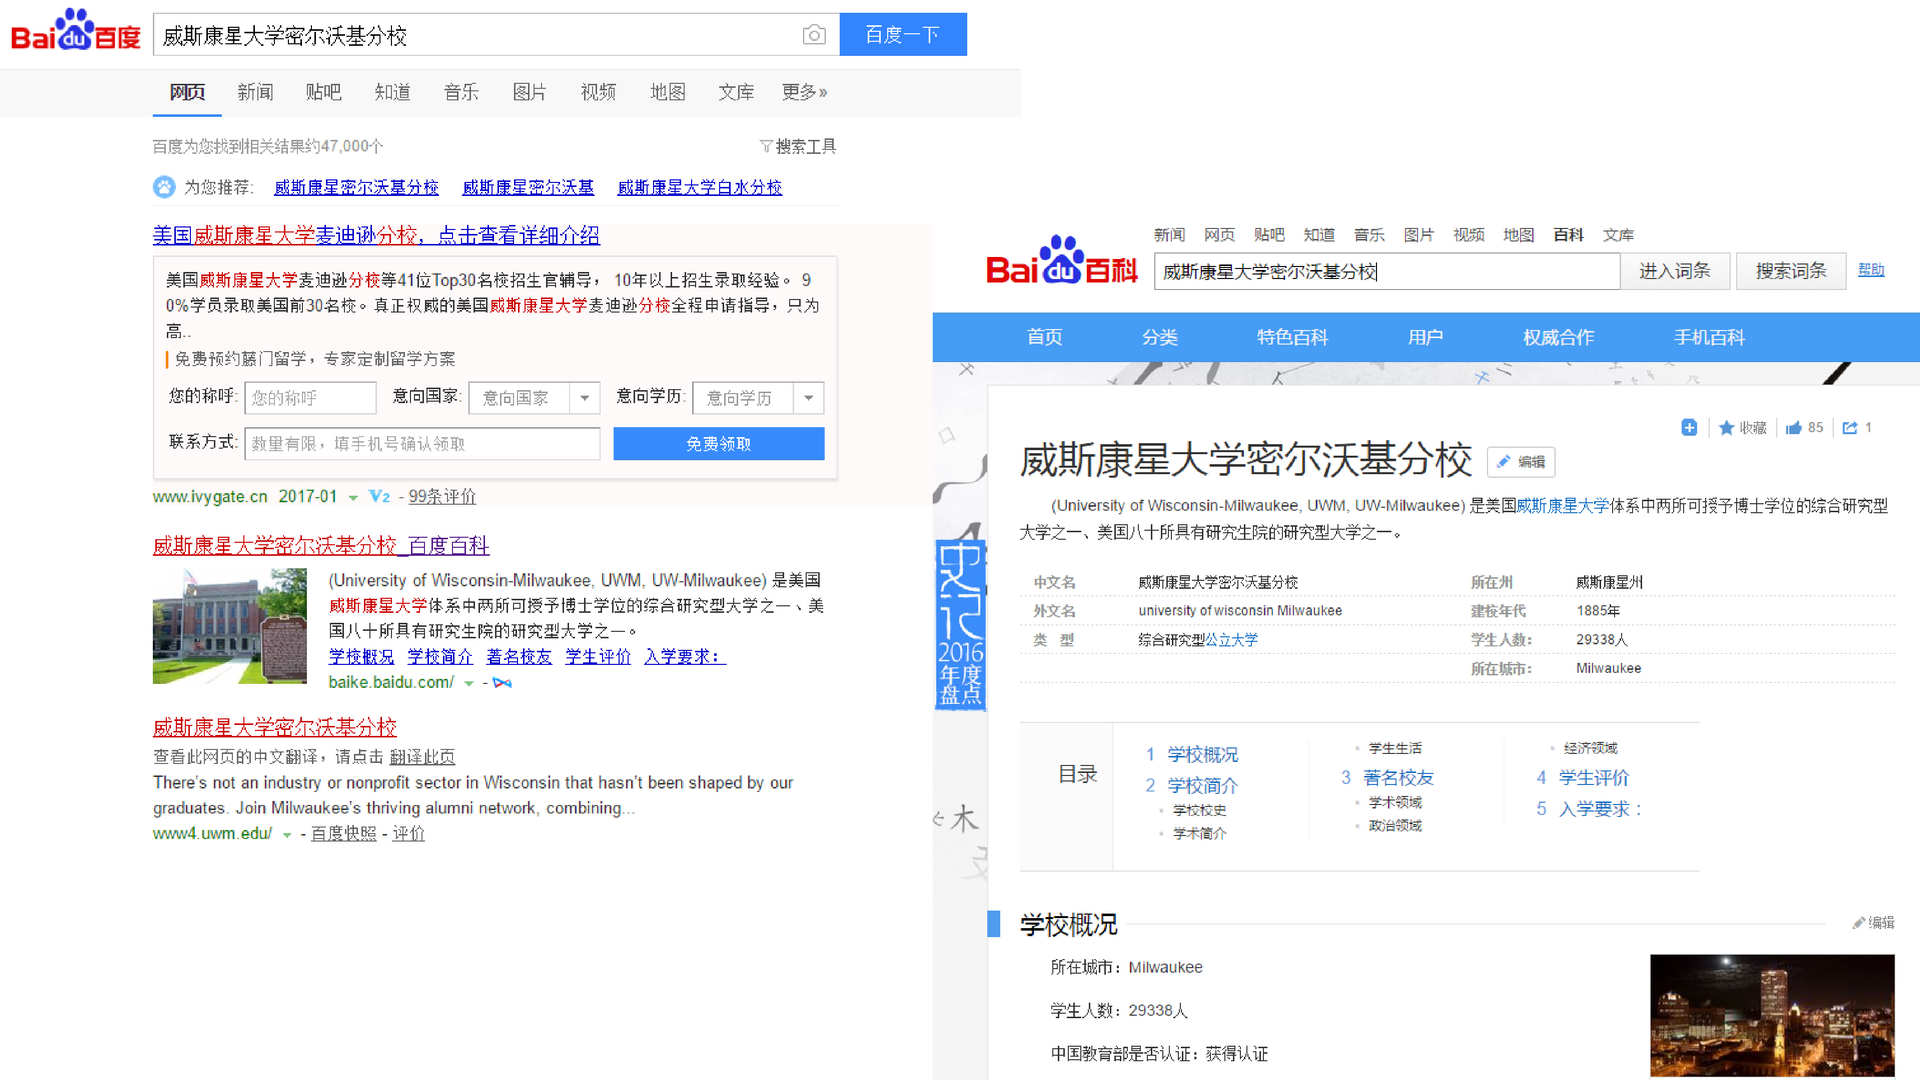Image resolution: width=1920 pixels, height=1080 pixels.
Task: Click the star favorite icon
Action: pos(1726,428)
